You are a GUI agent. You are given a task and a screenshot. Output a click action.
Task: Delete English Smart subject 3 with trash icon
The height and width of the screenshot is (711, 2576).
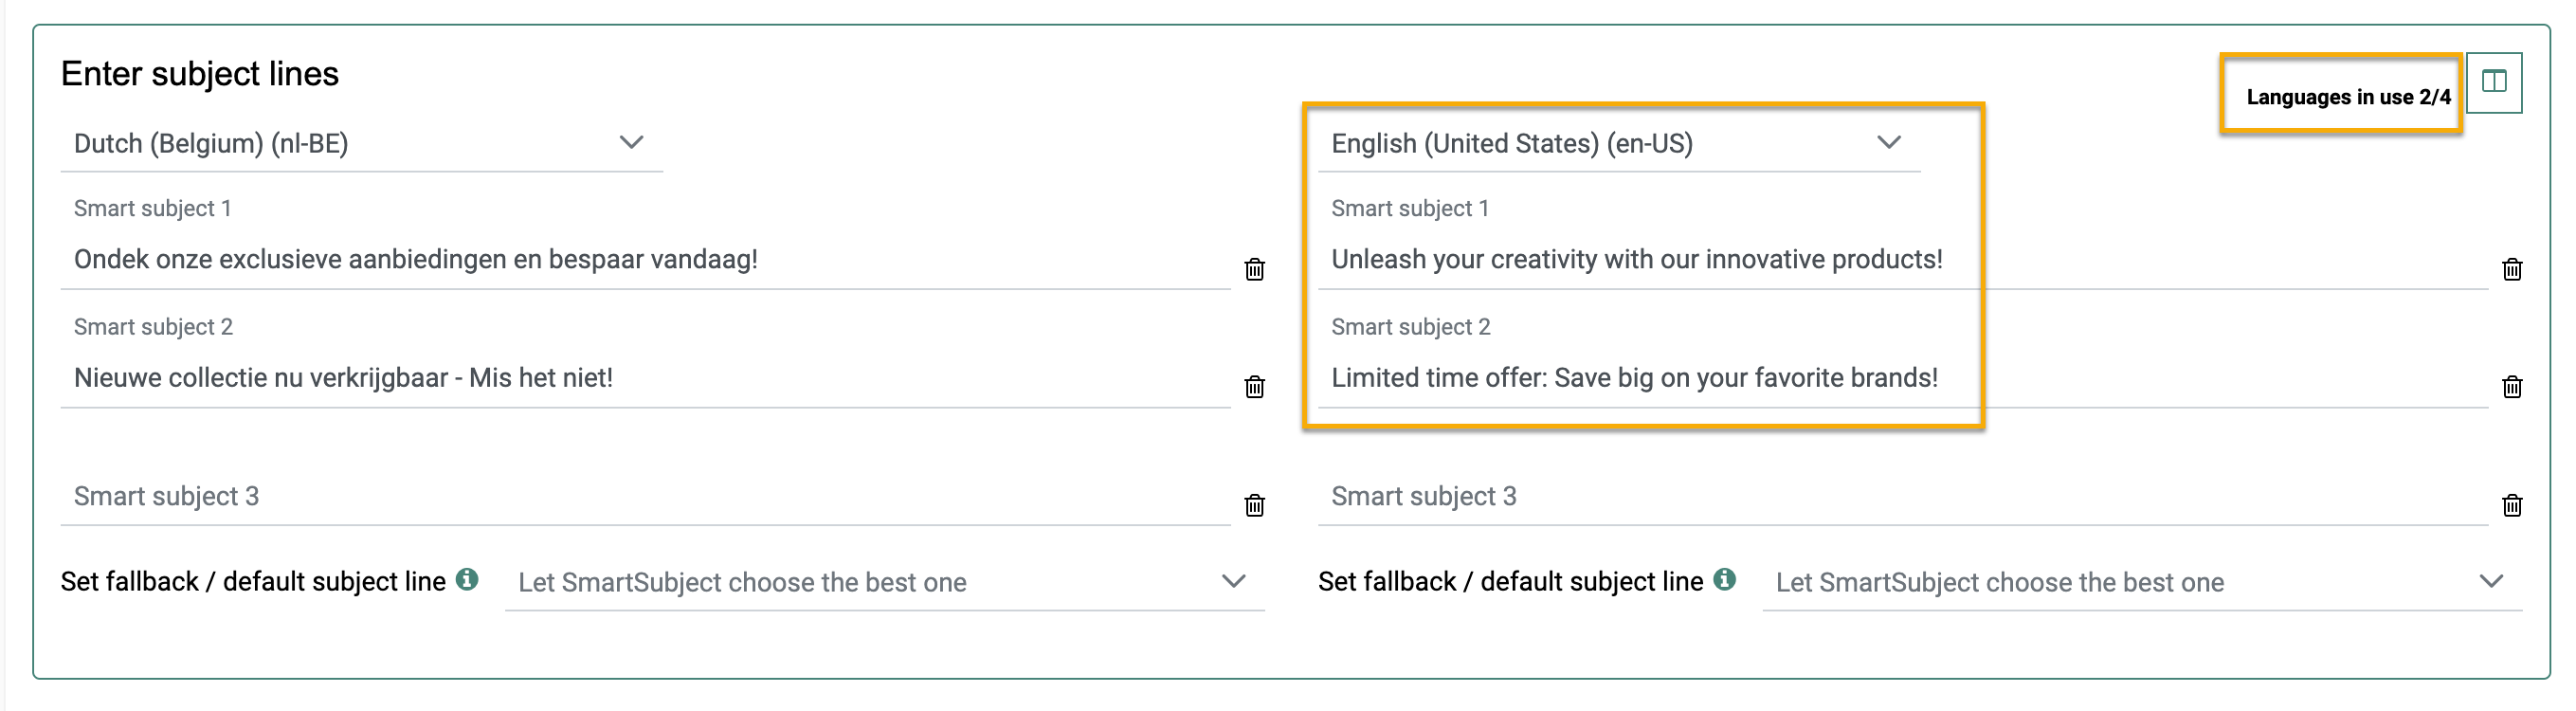coord(2511,505)
